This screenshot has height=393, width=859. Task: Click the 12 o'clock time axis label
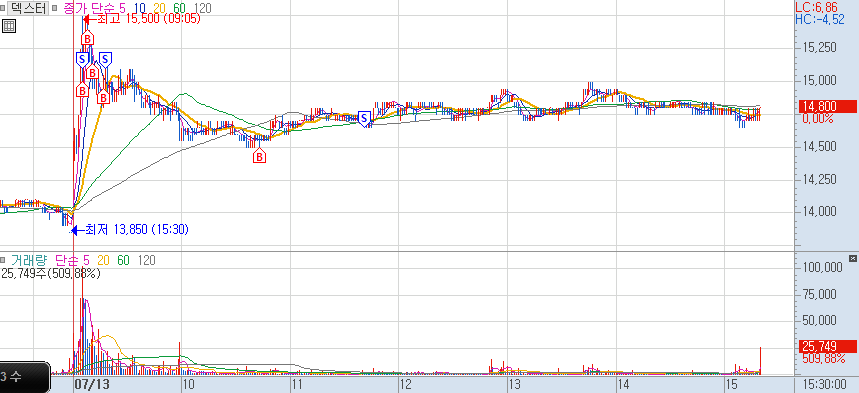coord(406,383)
